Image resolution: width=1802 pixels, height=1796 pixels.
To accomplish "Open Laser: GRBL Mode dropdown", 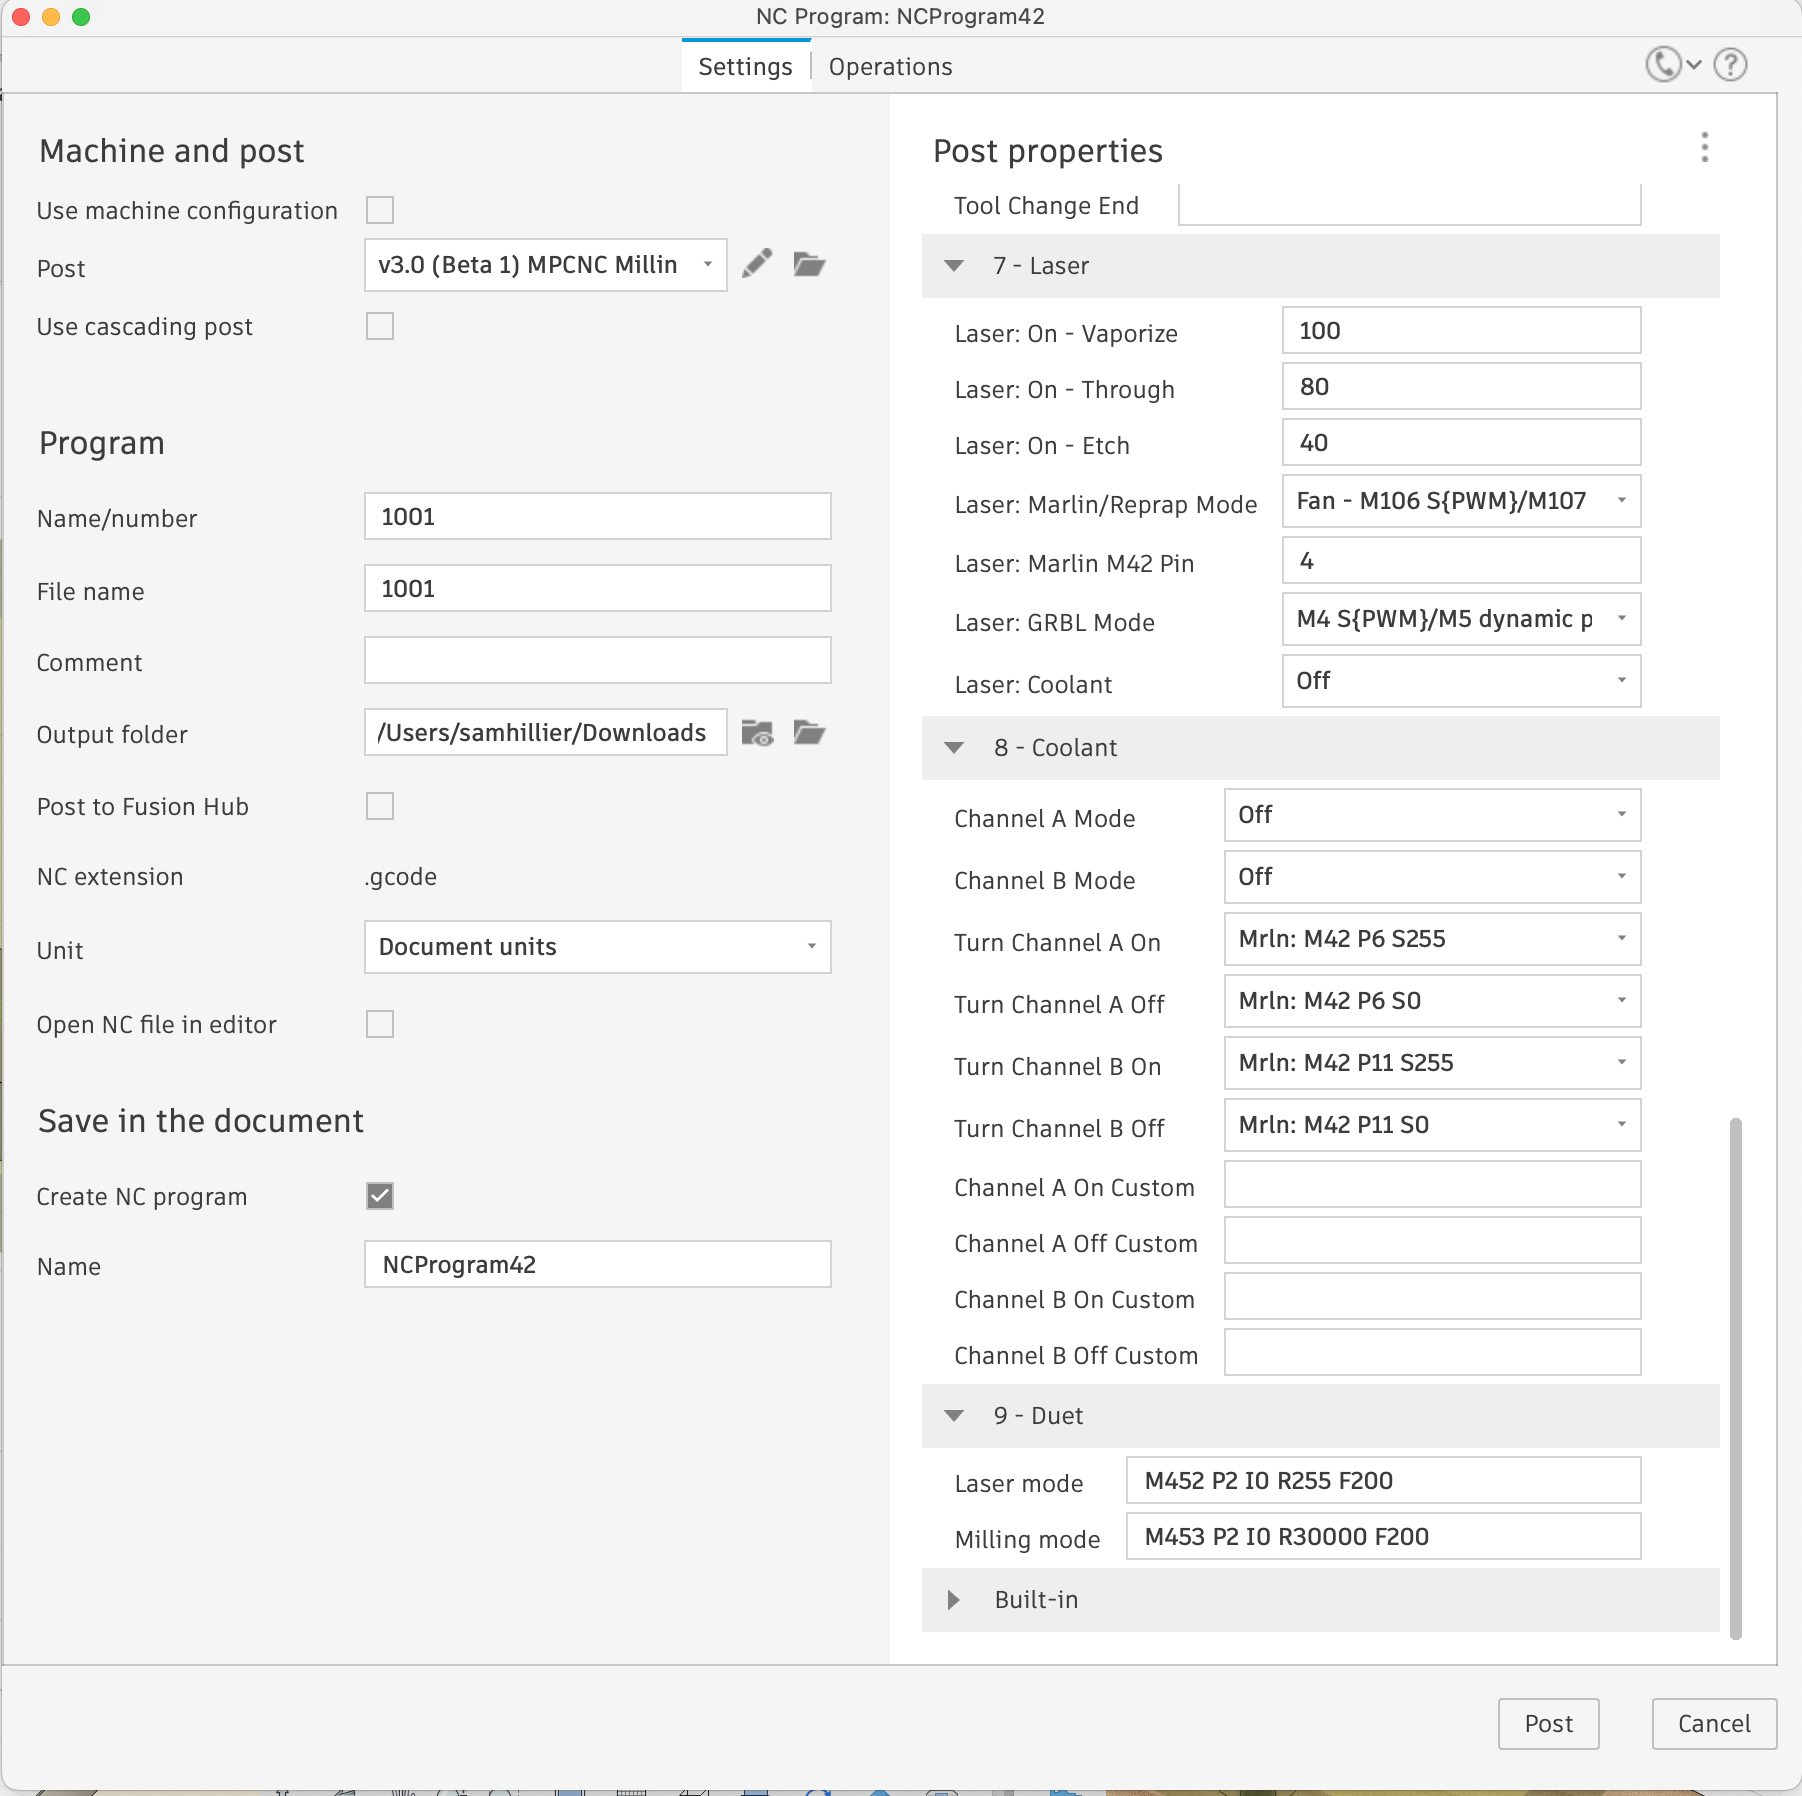I will pyautogui.click(x=1461, y=619).
